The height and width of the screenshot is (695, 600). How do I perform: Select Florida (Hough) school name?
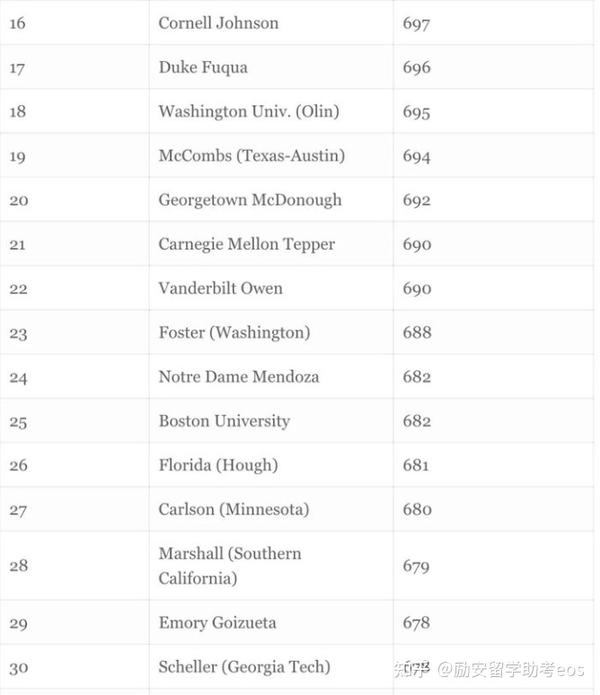pos(218,465)
